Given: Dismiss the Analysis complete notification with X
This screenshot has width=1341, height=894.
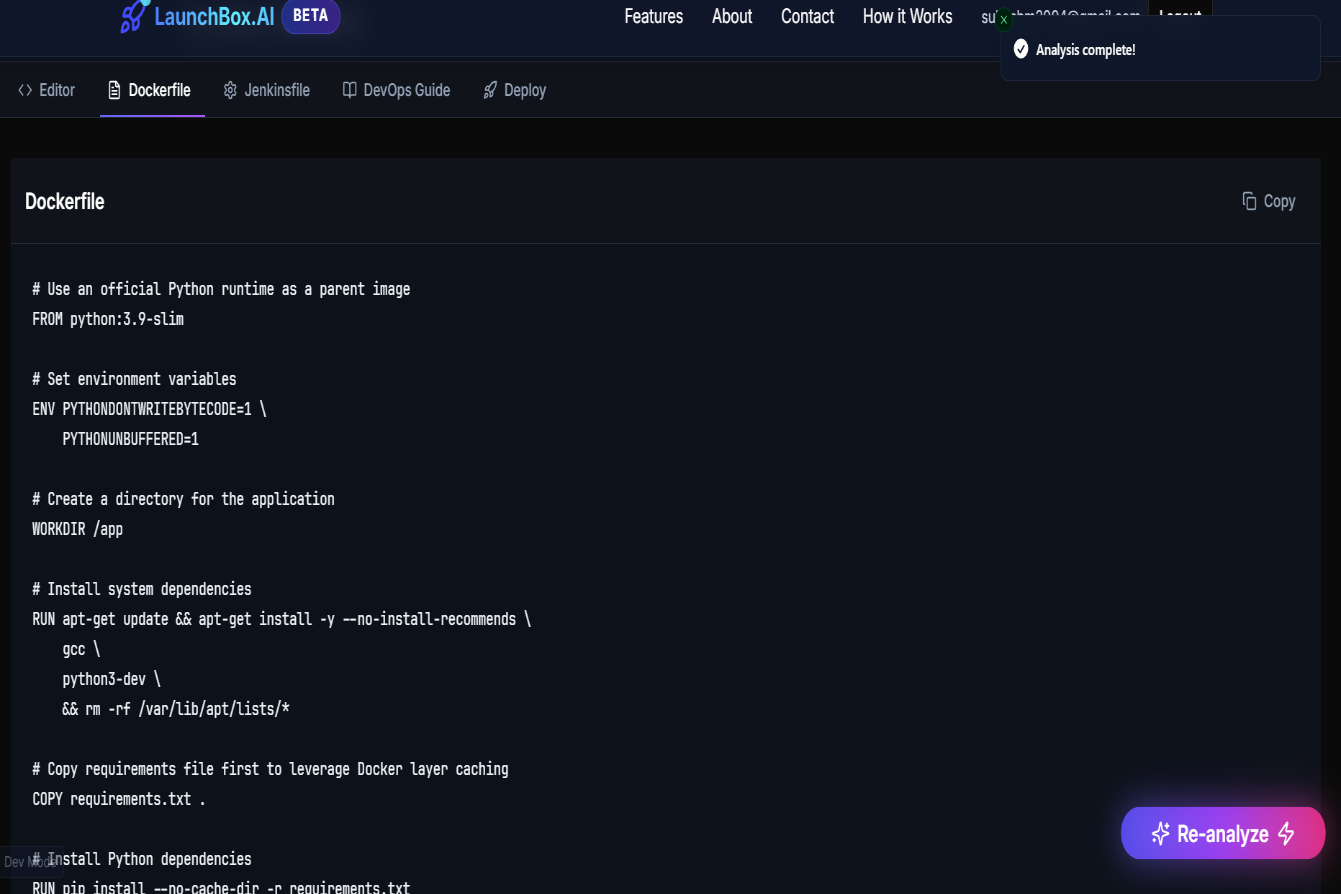Looking at the screenshot, I should [x=1004, y=20].
